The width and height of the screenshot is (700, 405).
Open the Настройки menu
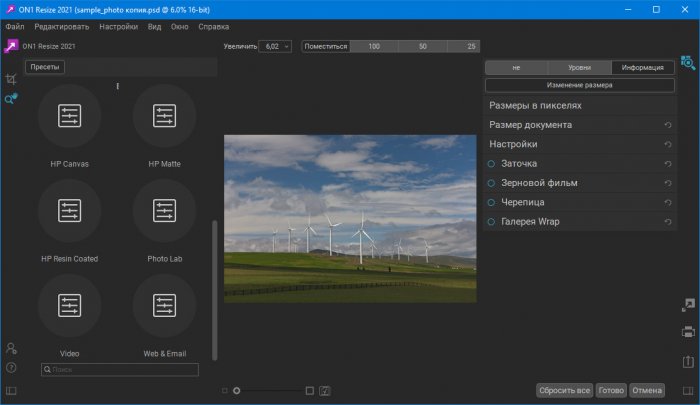click(x=118, y=27)
